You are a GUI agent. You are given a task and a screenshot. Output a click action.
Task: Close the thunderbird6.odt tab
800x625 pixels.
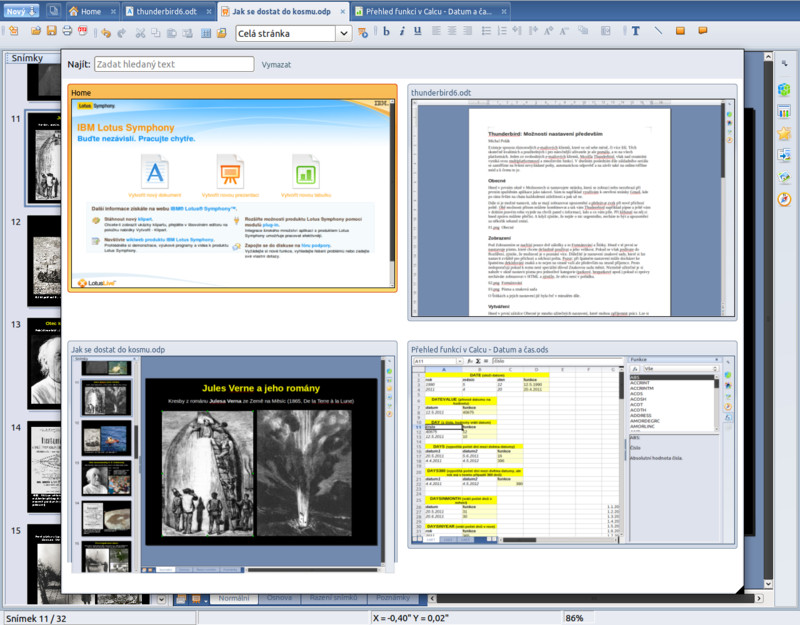click(209, 11)
